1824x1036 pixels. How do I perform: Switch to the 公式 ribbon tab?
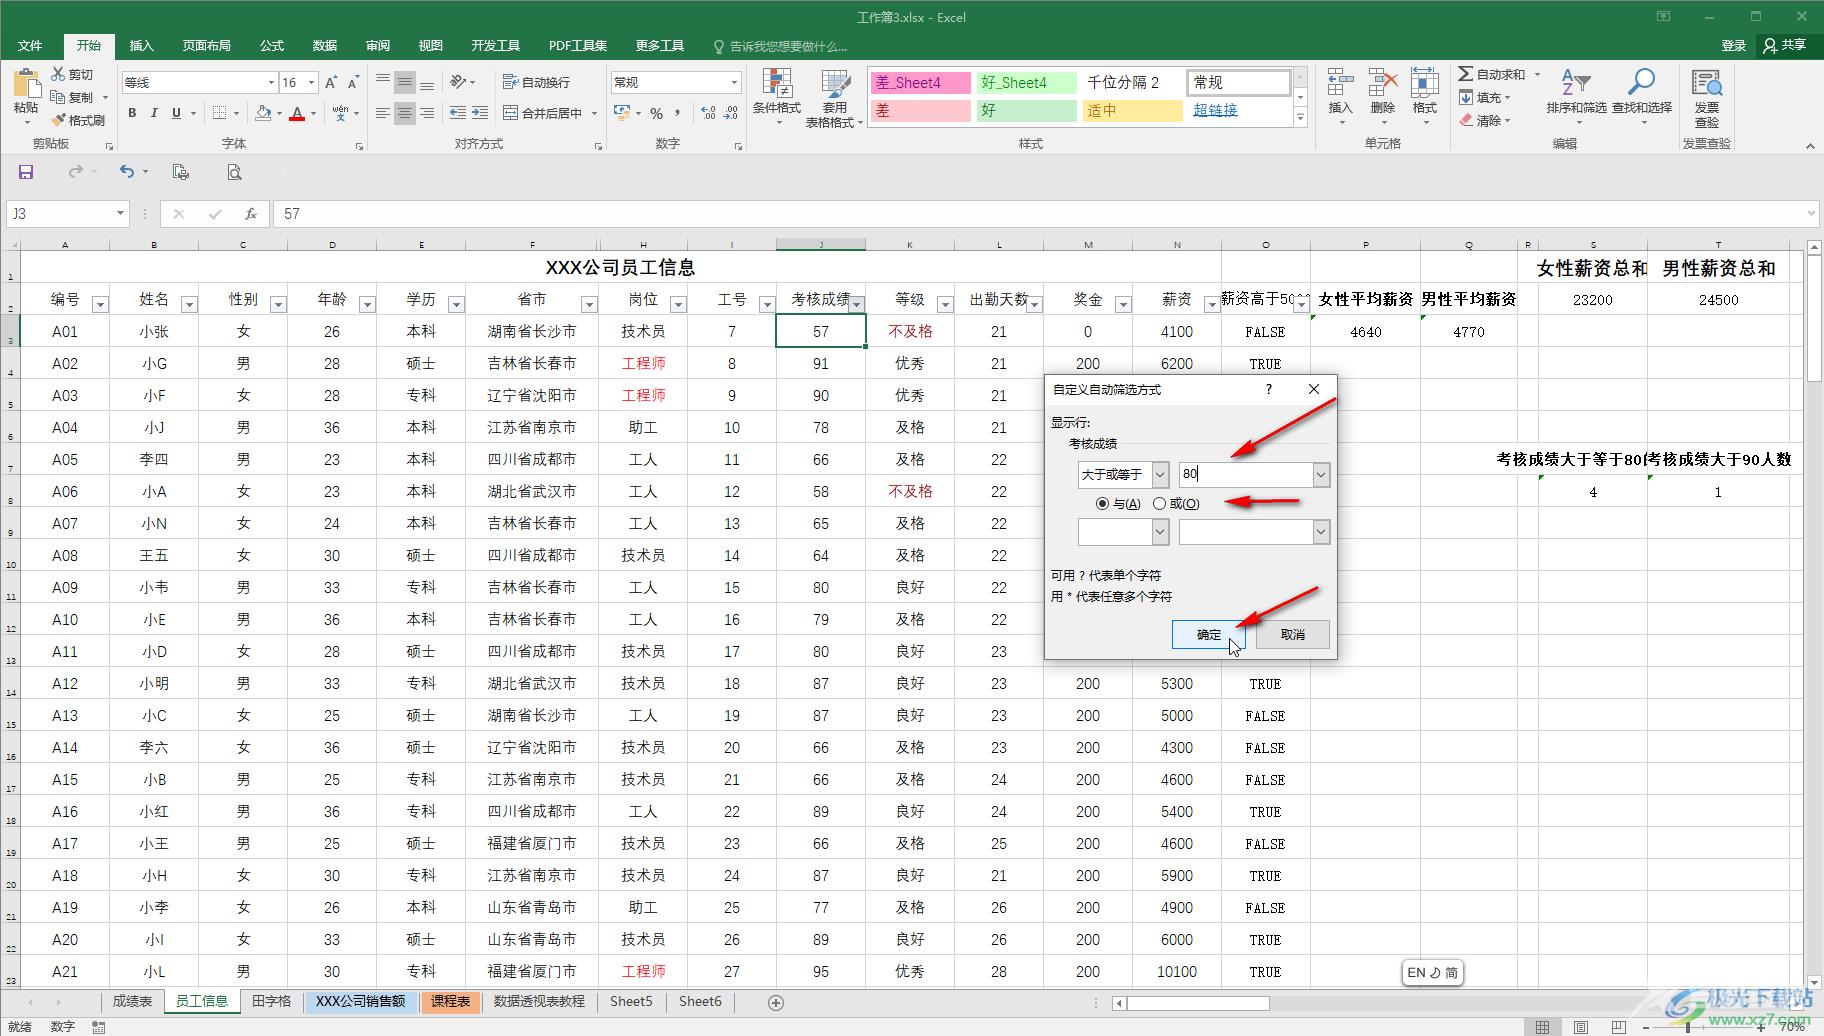[271, 46]
